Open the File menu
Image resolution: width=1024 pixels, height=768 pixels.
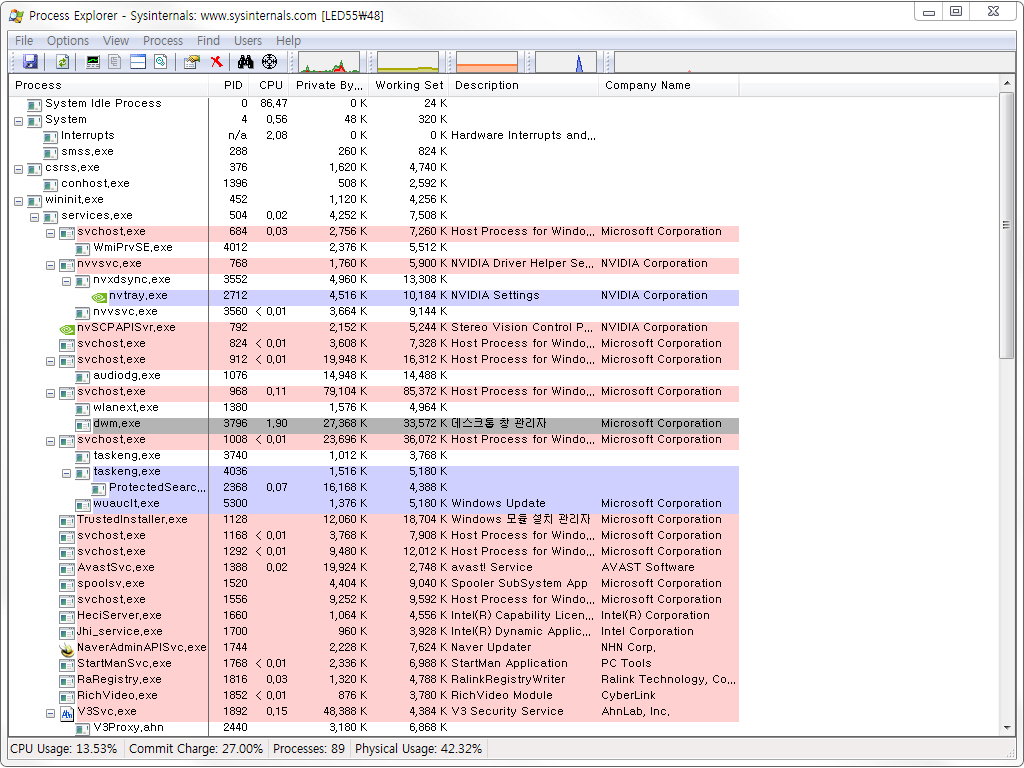click(x=24, y=40)
